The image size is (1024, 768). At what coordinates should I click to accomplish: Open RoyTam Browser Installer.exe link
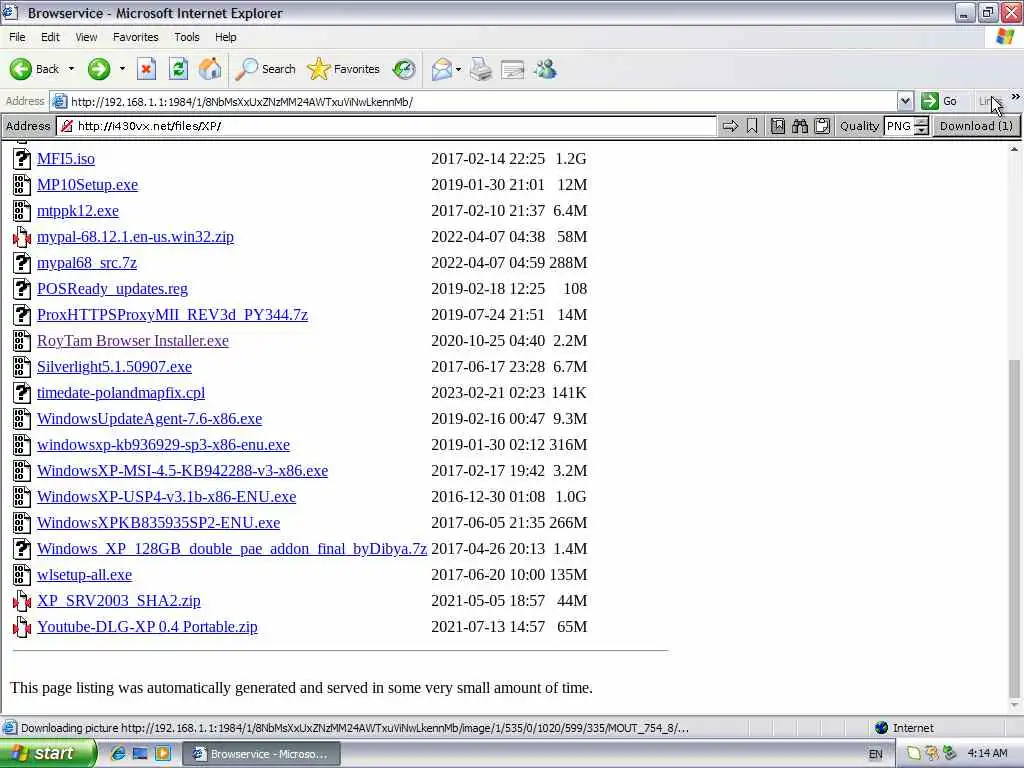tap(133, 341)
